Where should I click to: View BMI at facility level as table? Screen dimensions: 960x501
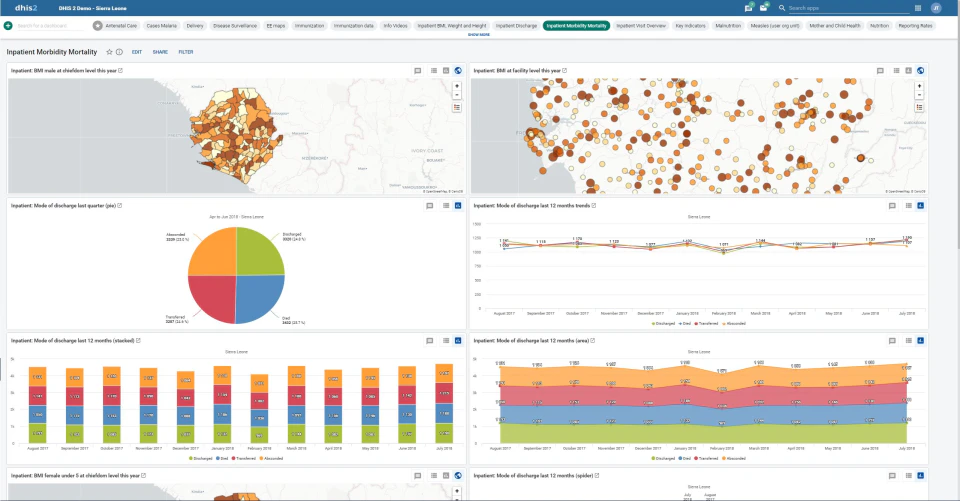[x=894, y=71]
